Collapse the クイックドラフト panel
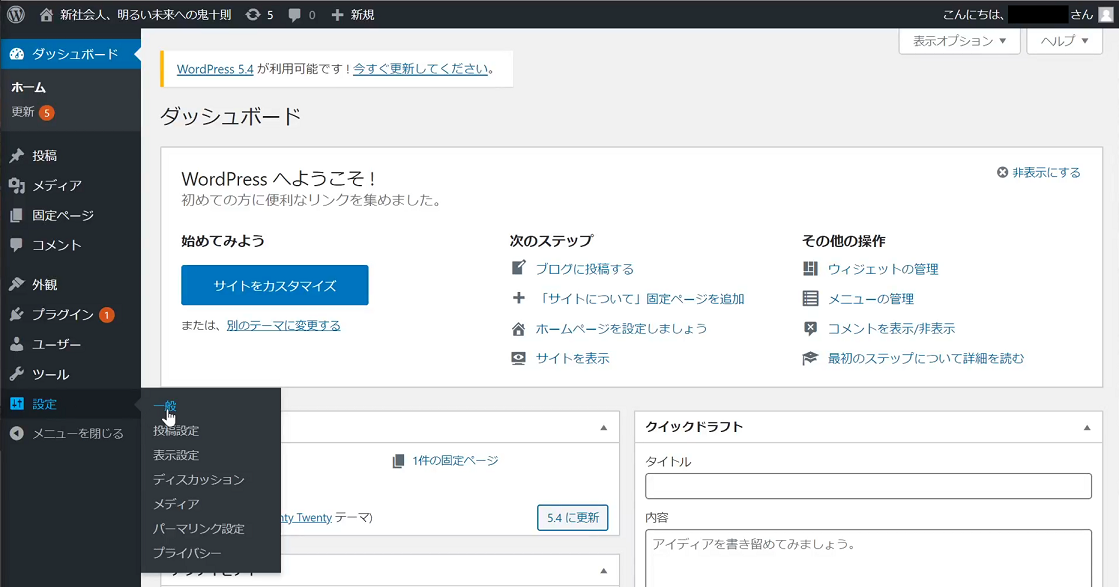 [x=1087, y=427]
